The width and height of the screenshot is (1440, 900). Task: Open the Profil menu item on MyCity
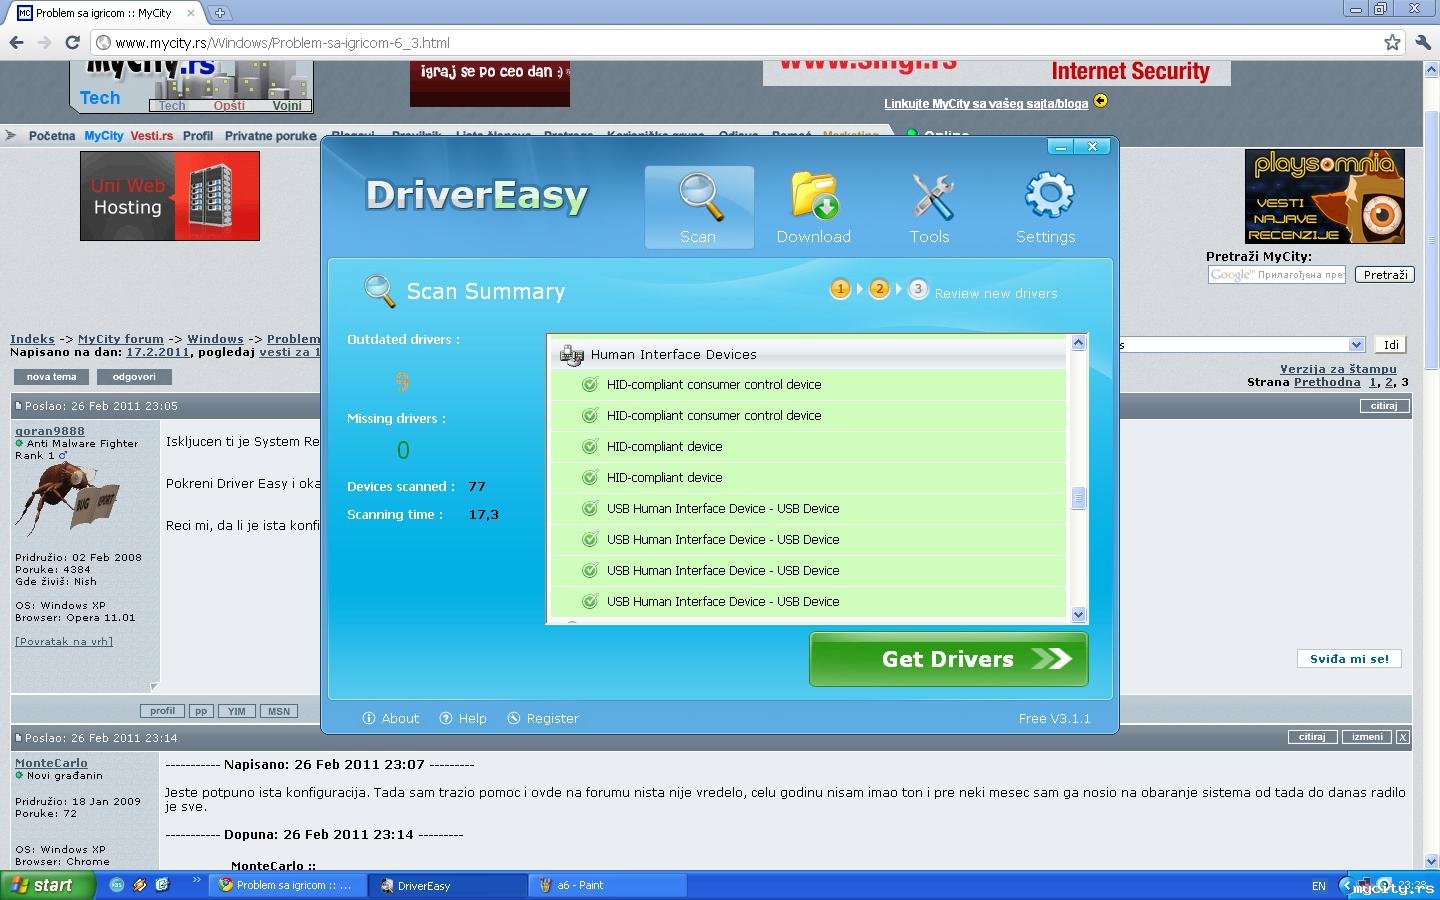[198, 136]
